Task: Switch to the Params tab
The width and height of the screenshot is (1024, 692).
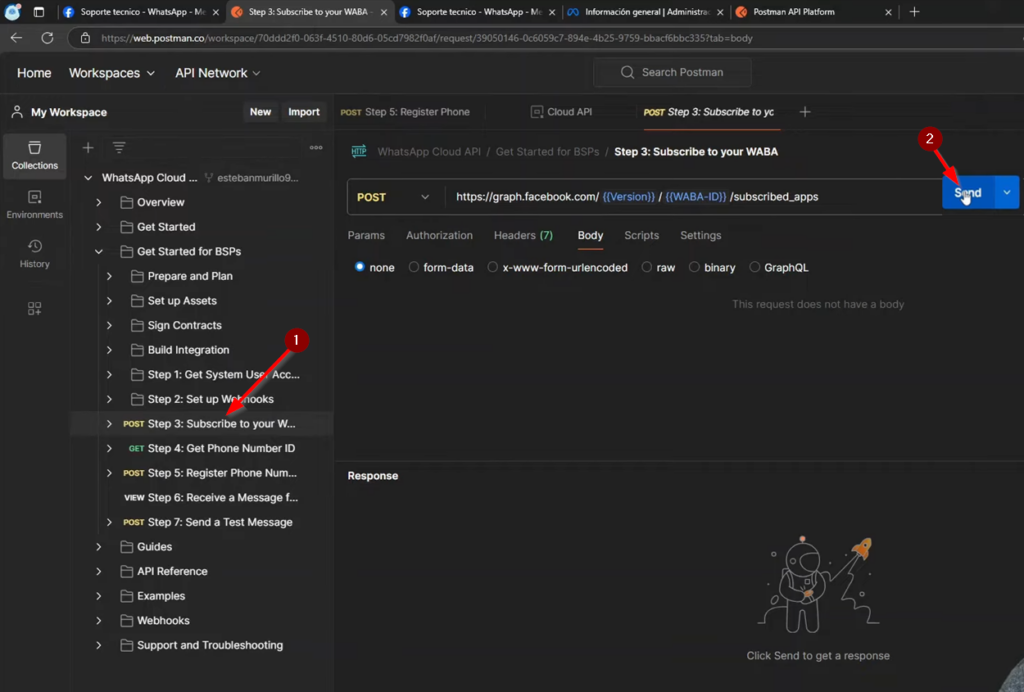Action: click(366, 235)
